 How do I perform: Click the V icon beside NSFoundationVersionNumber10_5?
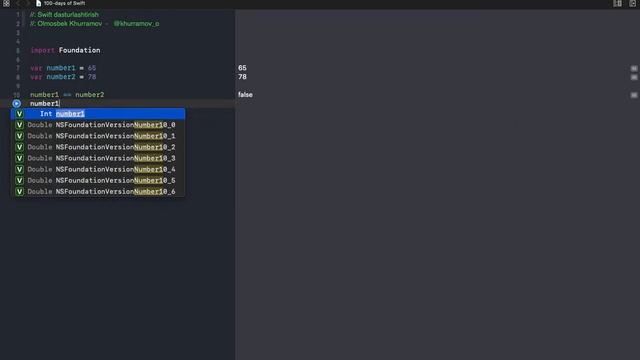(19, 180)
